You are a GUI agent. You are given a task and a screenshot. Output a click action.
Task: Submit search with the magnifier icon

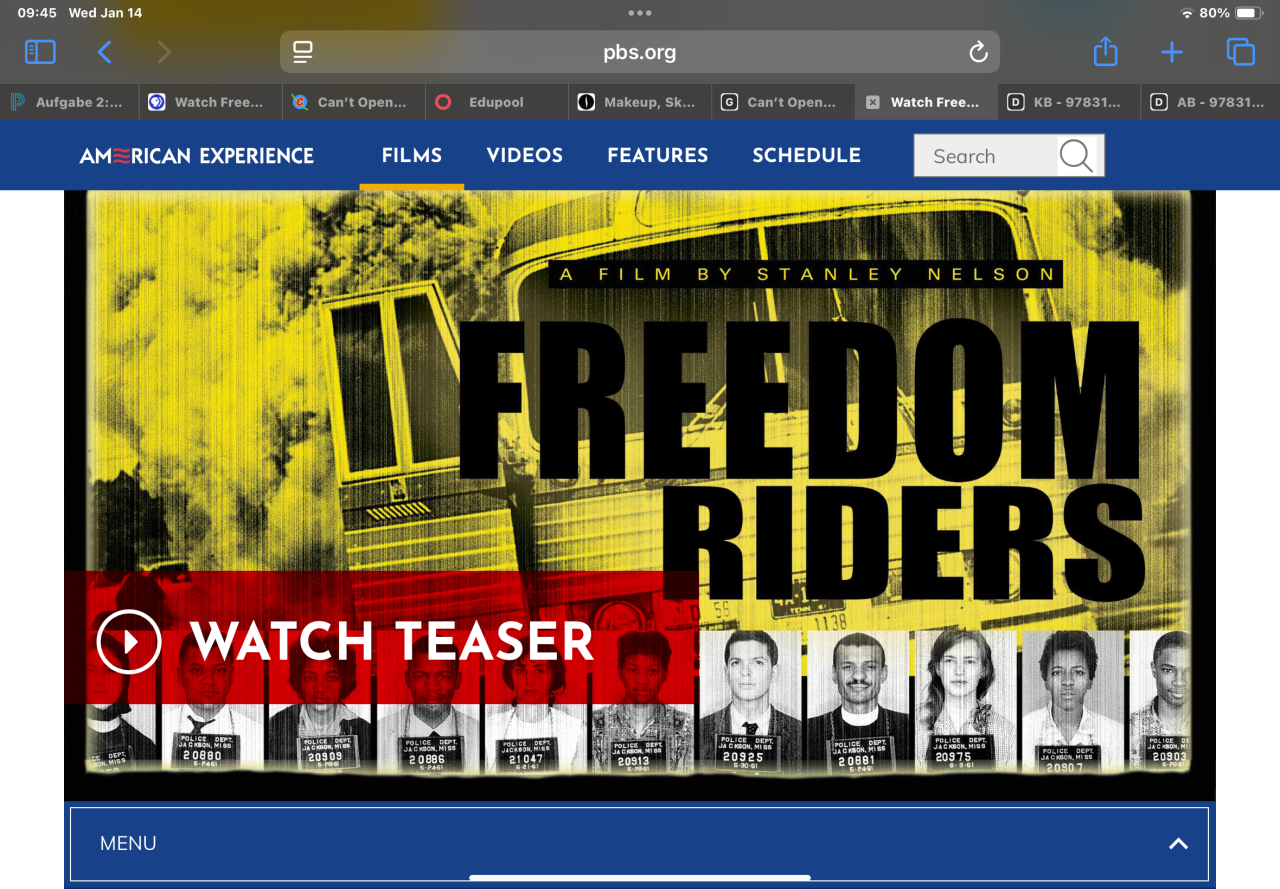[x=1077, y=156]
